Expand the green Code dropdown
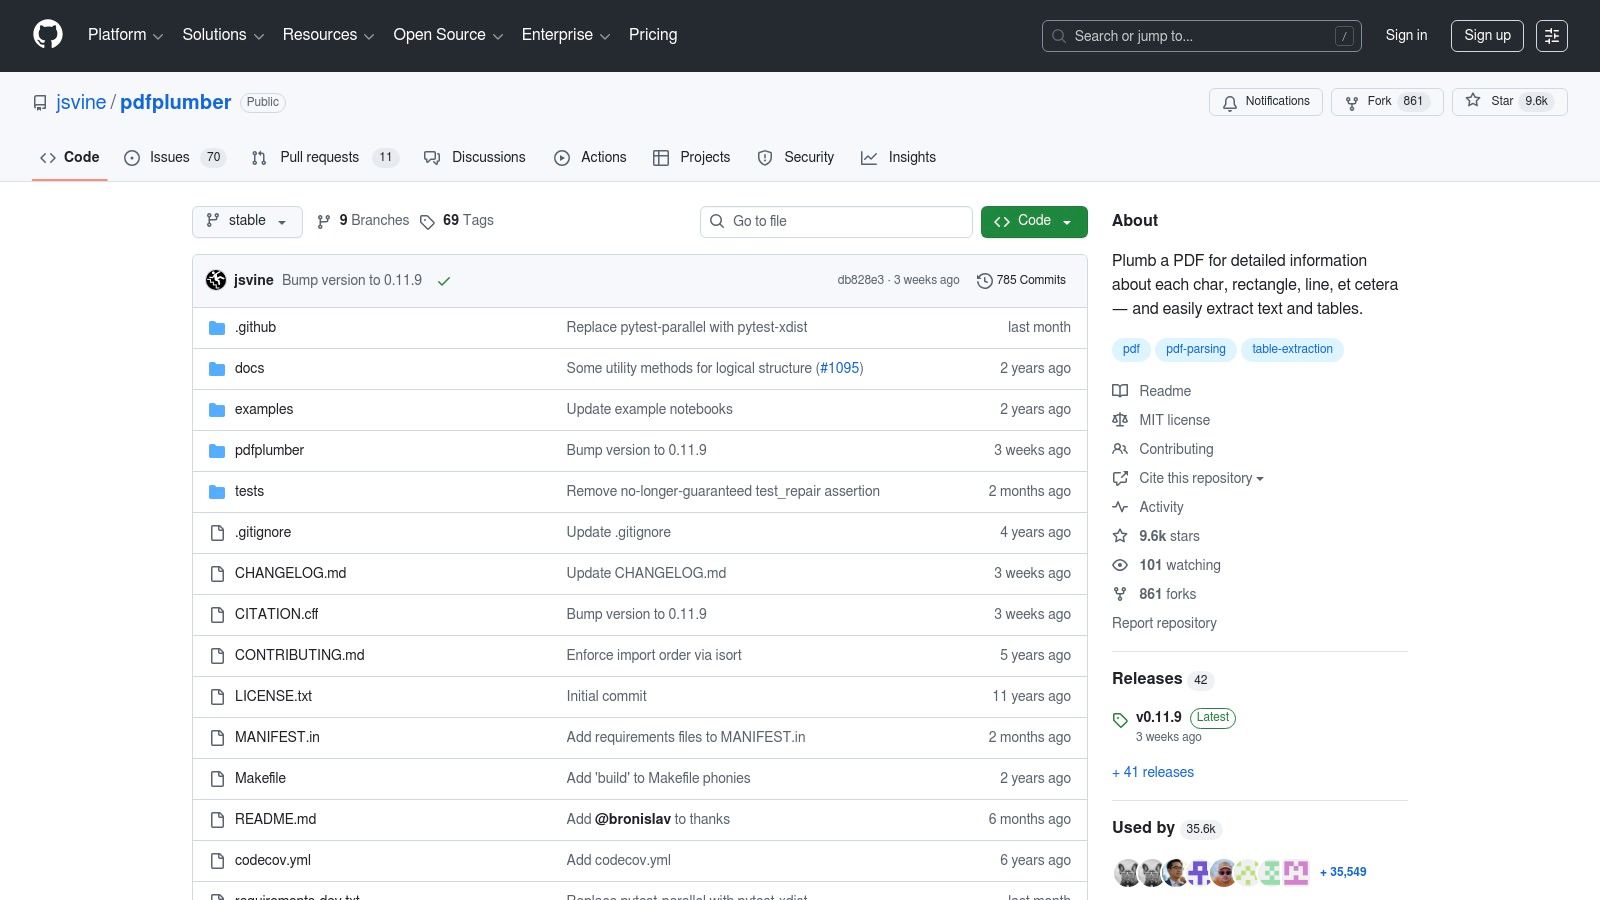 click(1033, 221)
